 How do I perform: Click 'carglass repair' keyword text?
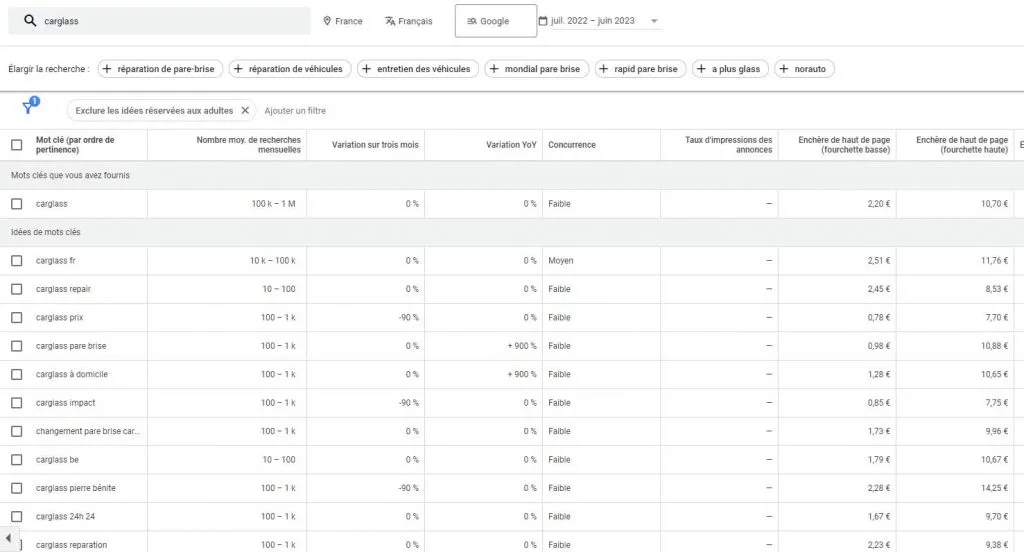pyautogui.click(x=63, y=289)
